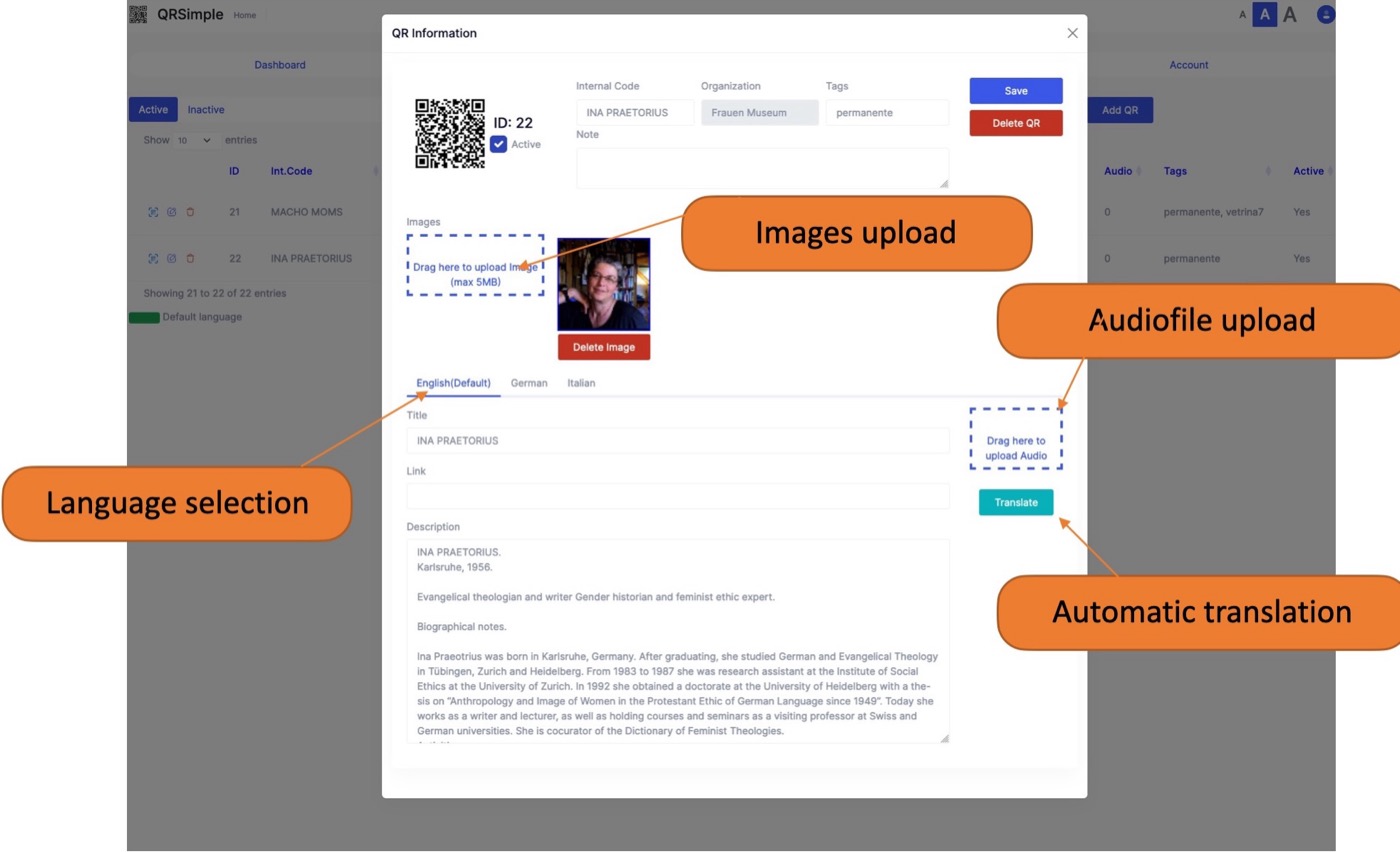Viewport: 1400px width, 852px height.
Task: Switch to the English(Default) language tab
Action: (x=454, y=383)
